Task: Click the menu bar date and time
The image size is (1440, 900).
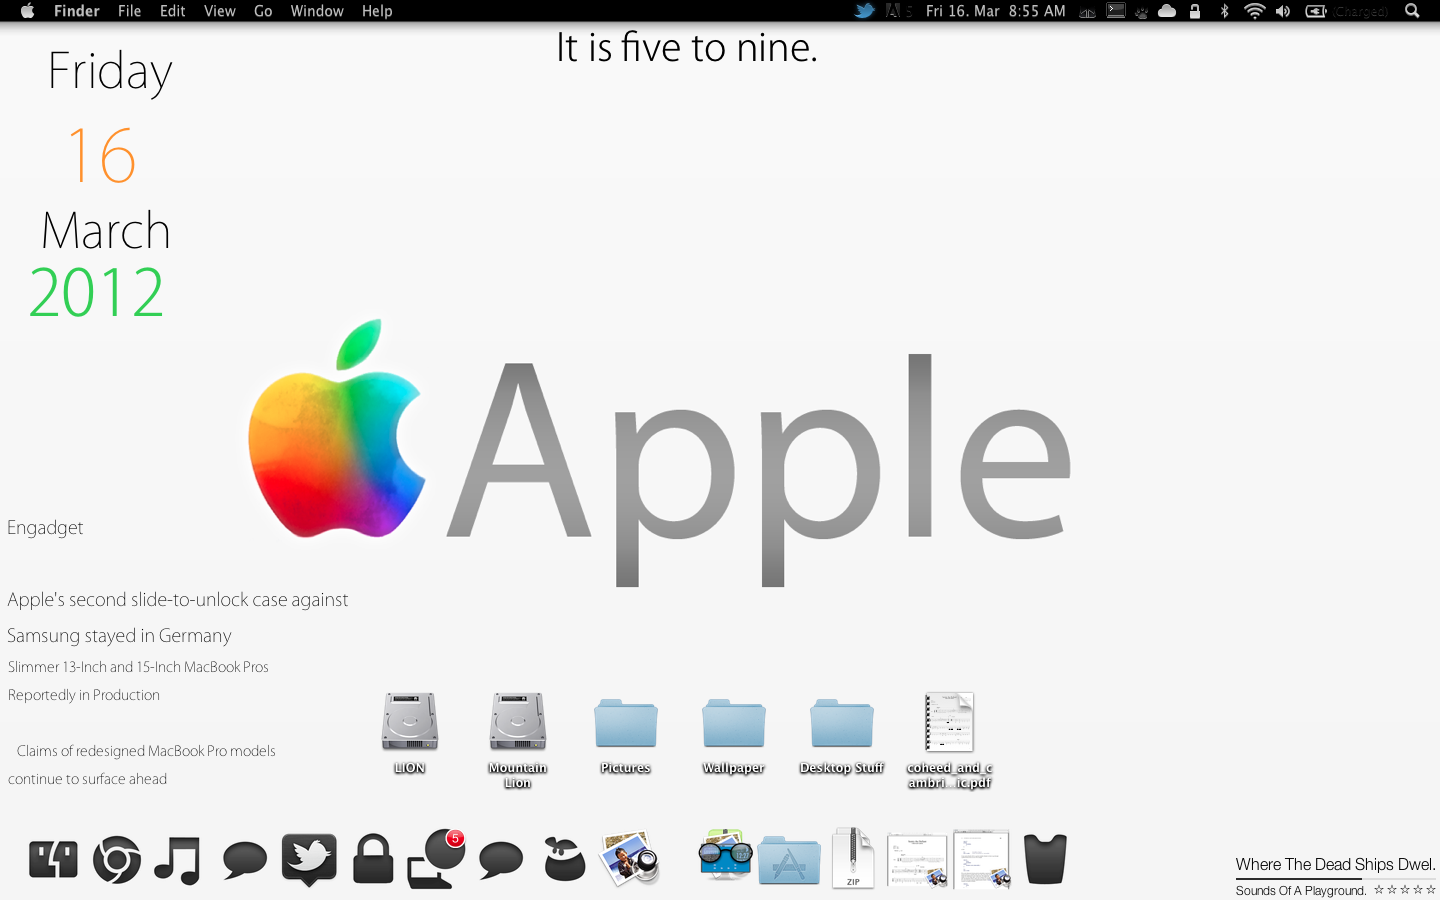Action: [996, 11]
